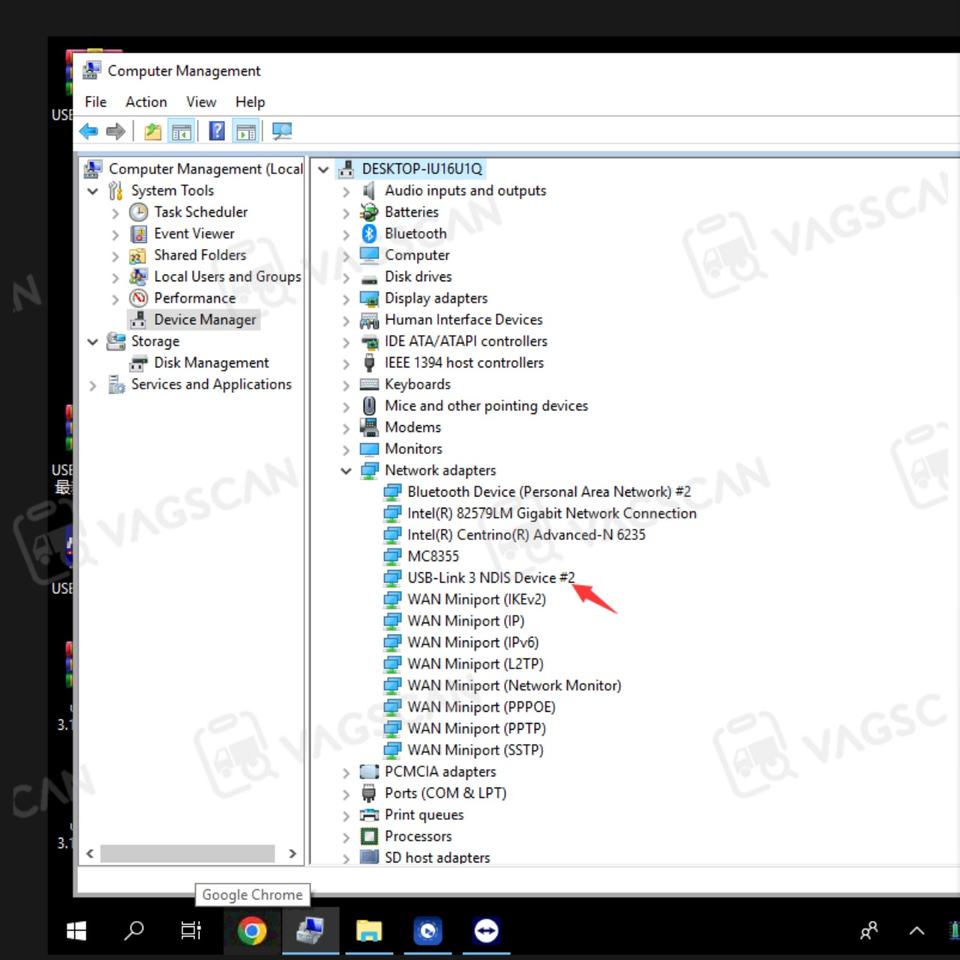Collapse the System Tools tree node
960x960 pixels.
[x=93, y=192]
